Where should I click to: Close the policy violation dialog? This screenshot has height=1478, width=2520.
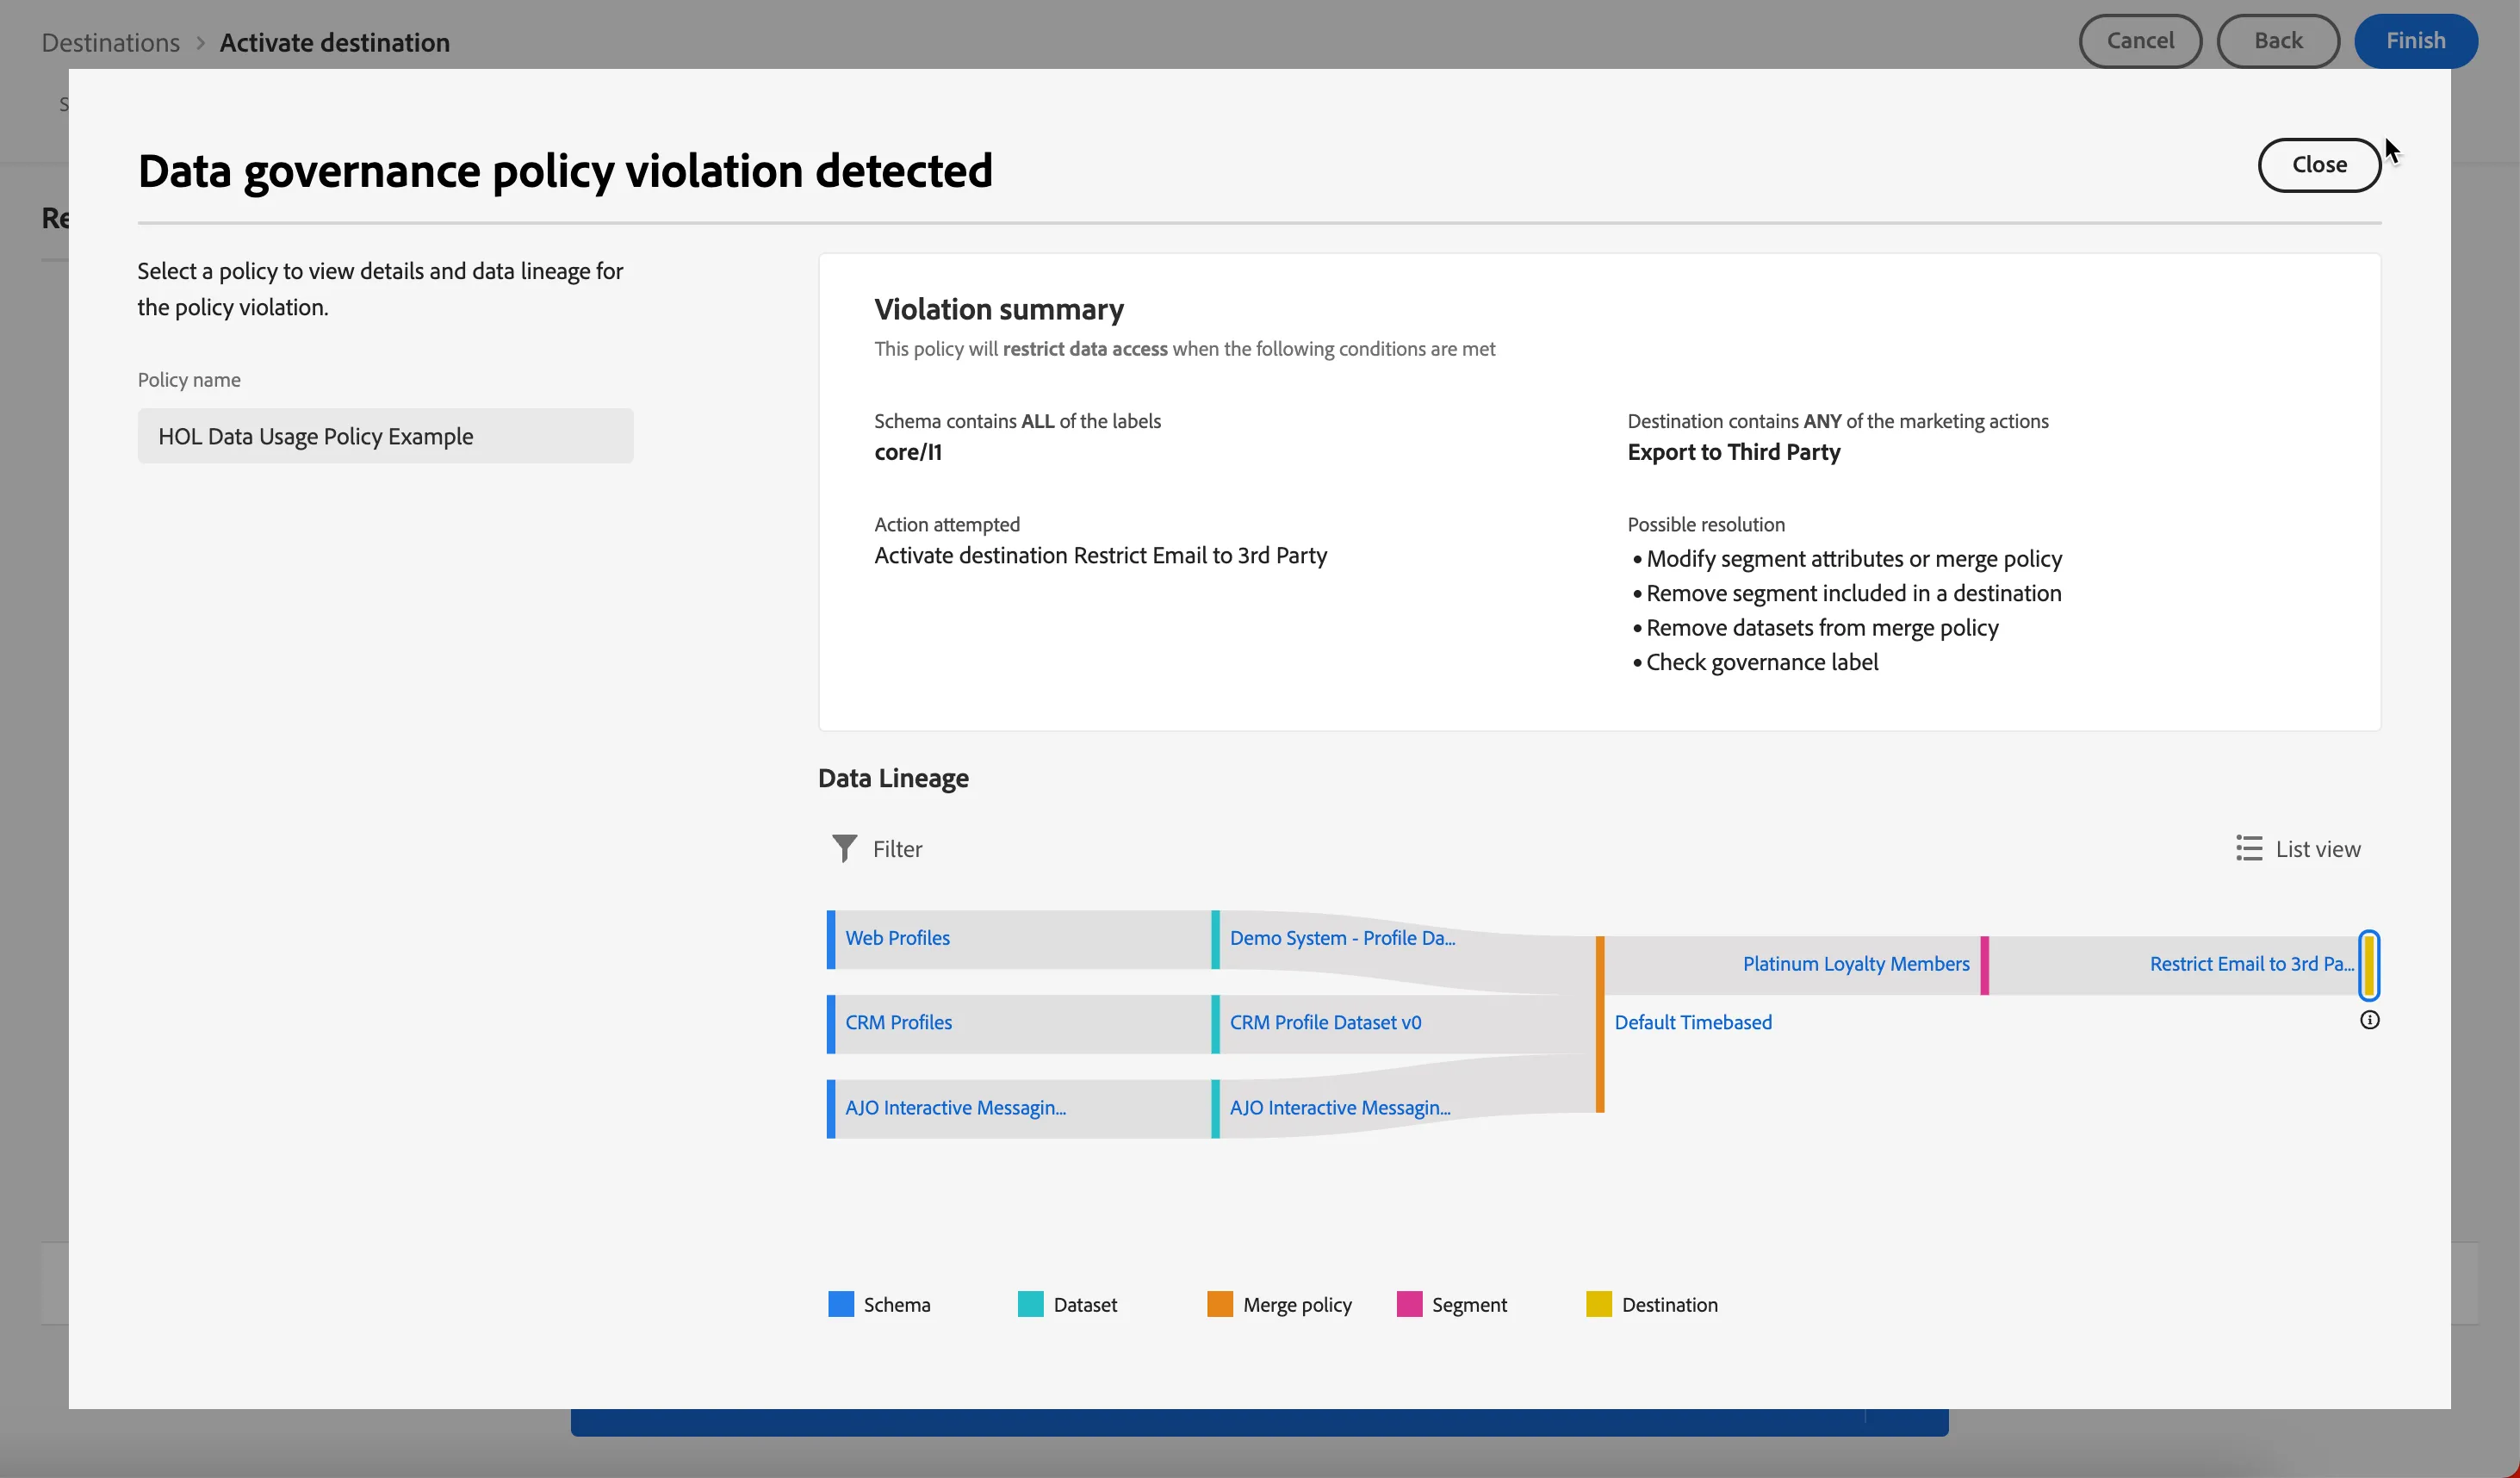[2319, 165]
